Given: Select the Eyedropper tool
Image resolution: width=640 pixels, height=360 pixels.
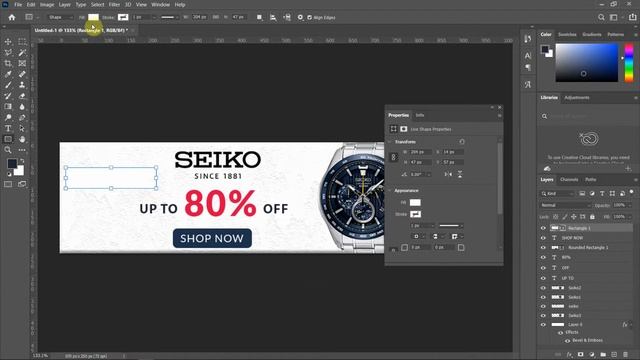Looking at the screenshot, I should pos(8,74).
